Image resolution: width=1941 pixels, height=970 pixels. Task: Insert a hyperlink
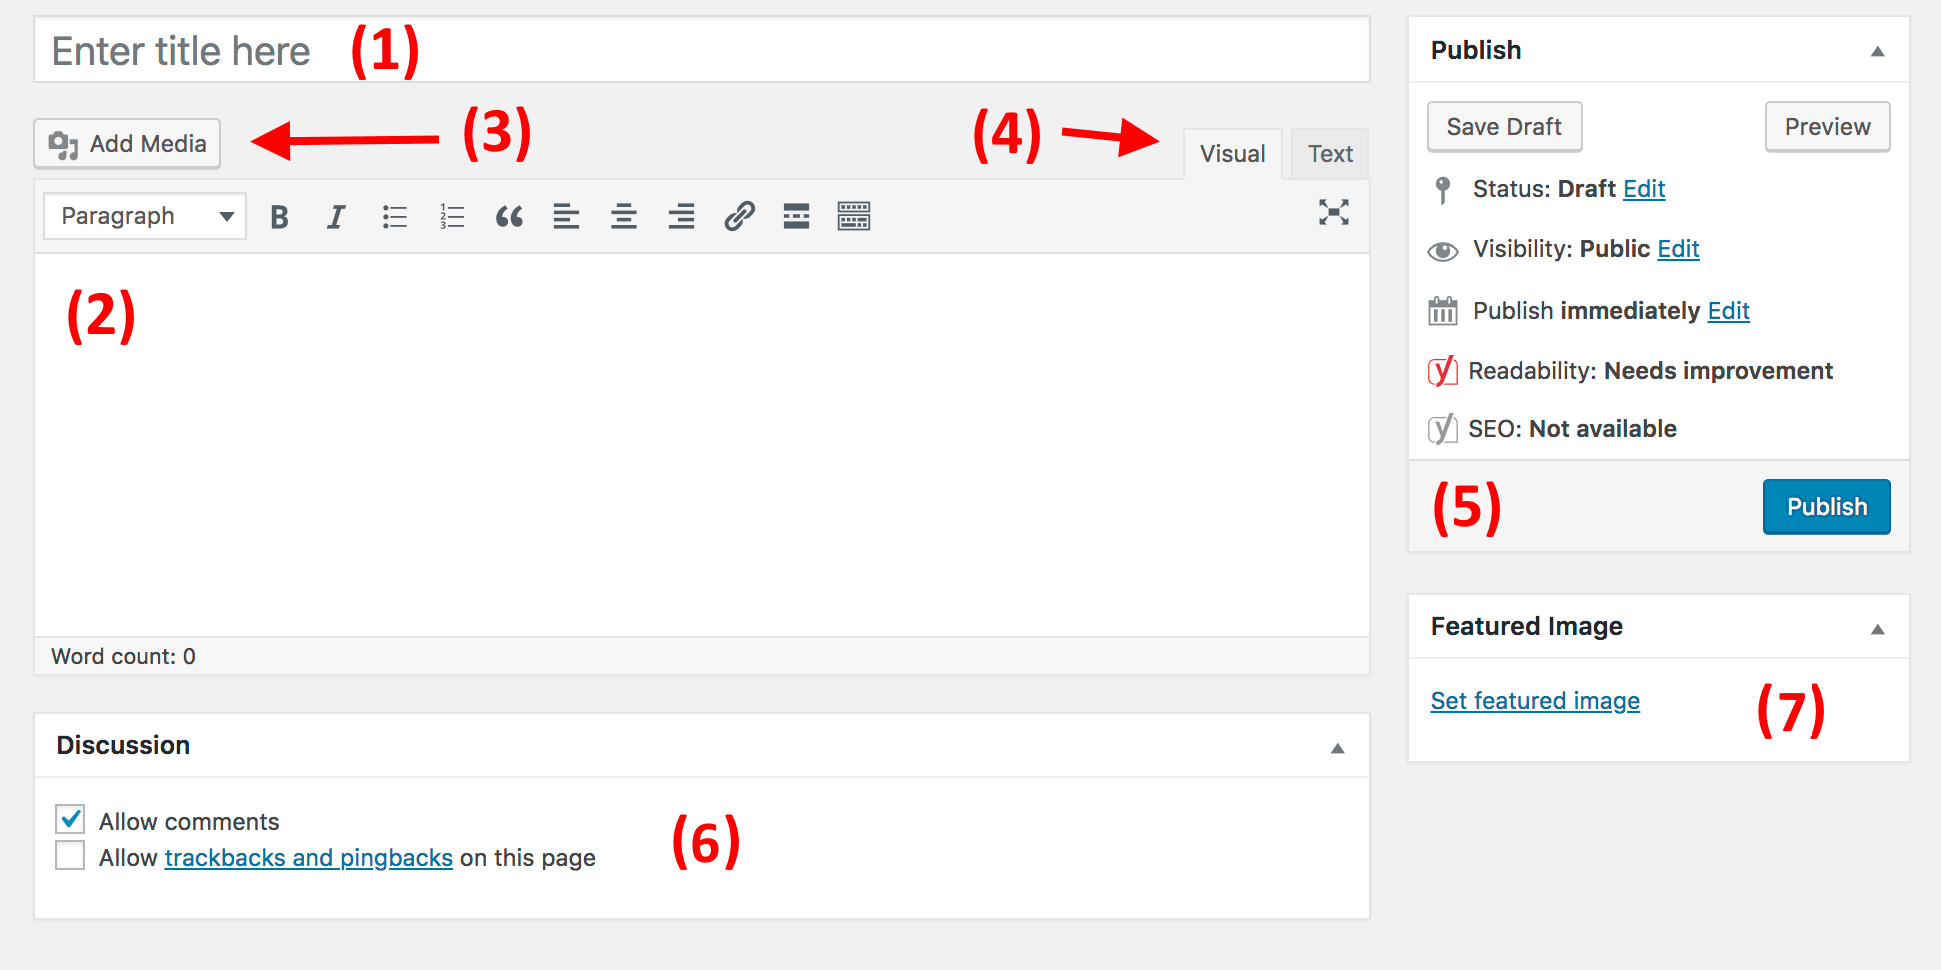point(738,215)
